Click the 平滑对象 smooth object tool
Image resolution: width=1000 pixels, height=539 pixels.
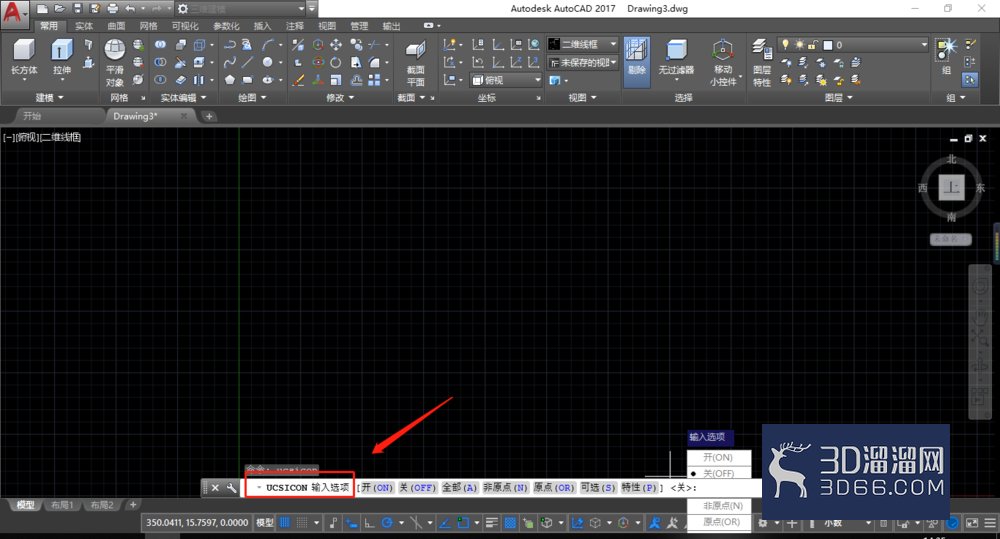(115, 63)
